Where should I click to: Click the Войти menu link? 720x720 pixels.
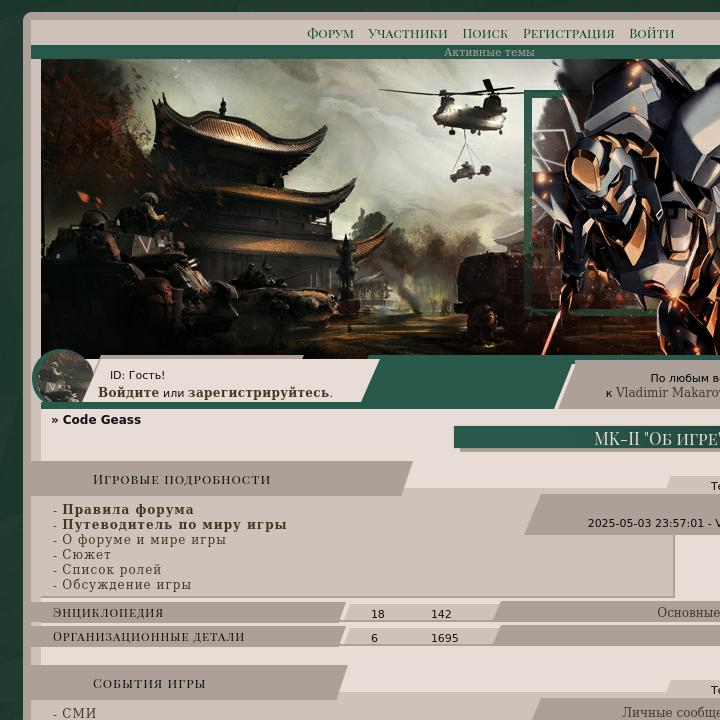coord(652,34)
